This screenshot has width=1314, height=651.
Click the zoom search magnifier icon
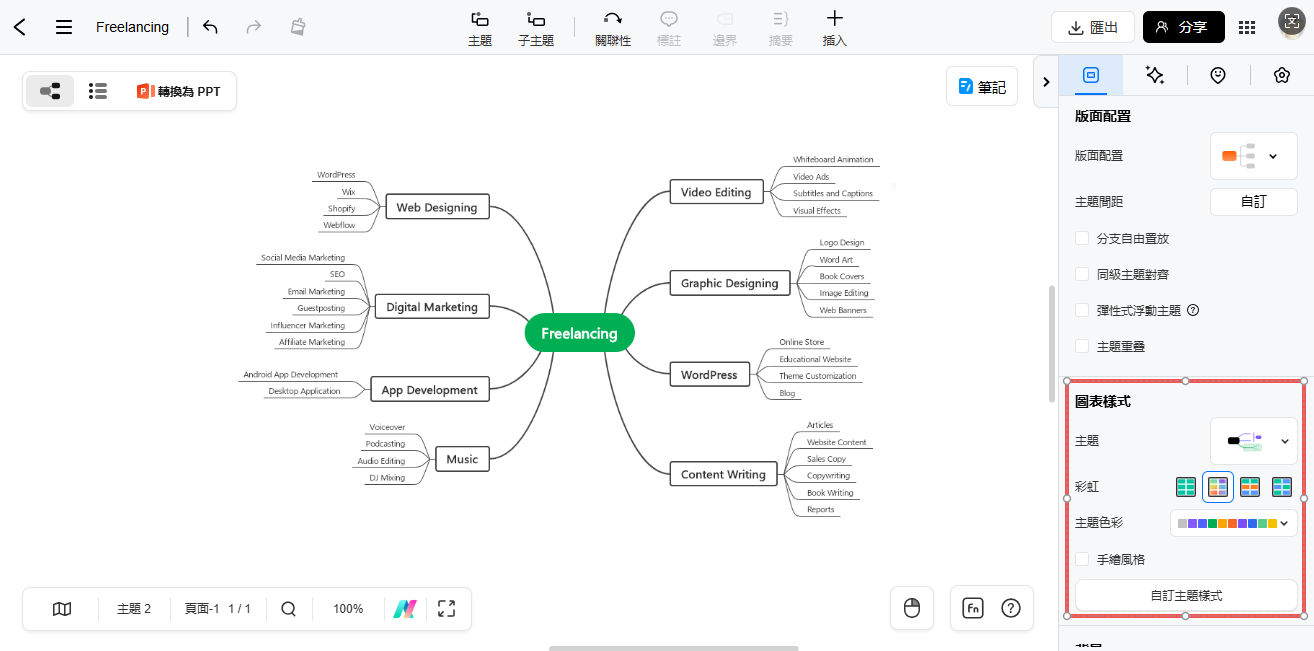click(288, 608)
